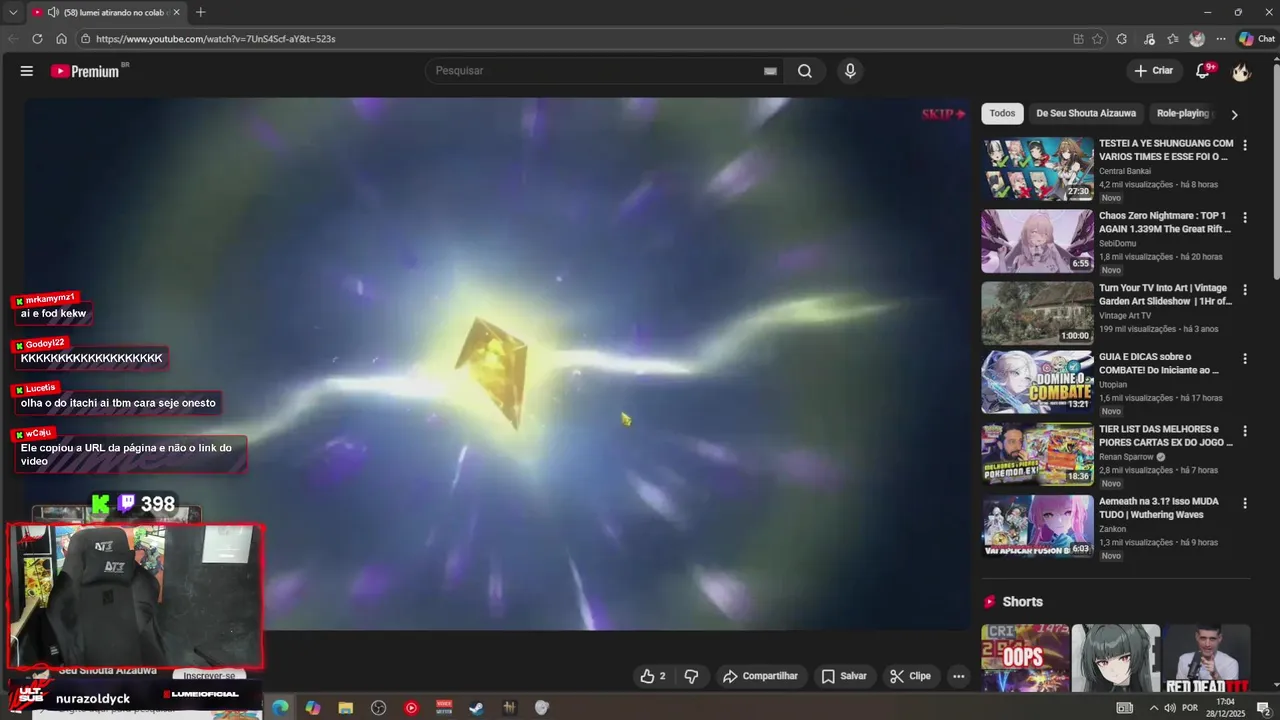1280x720 pixels.
Task: Open File Explorer folder in taskbar
Action: pos(346,708)
